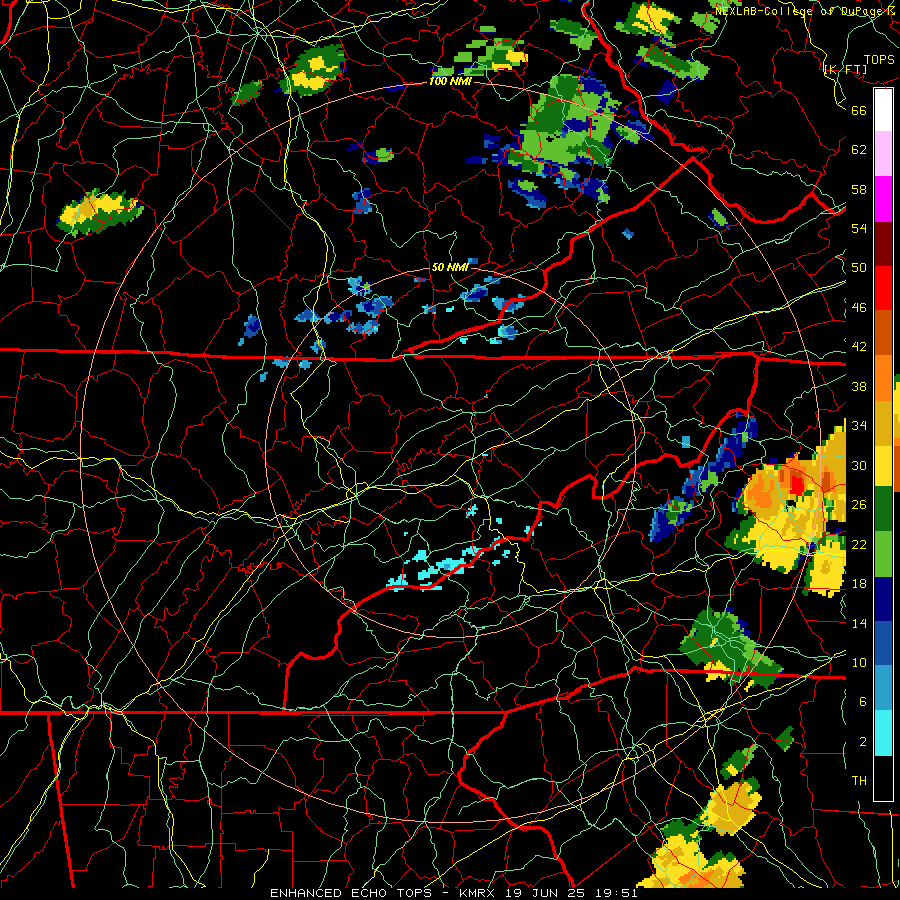900x900 pixels.
Task: Click the 54 legend value
Action: [x=859, y=228]
